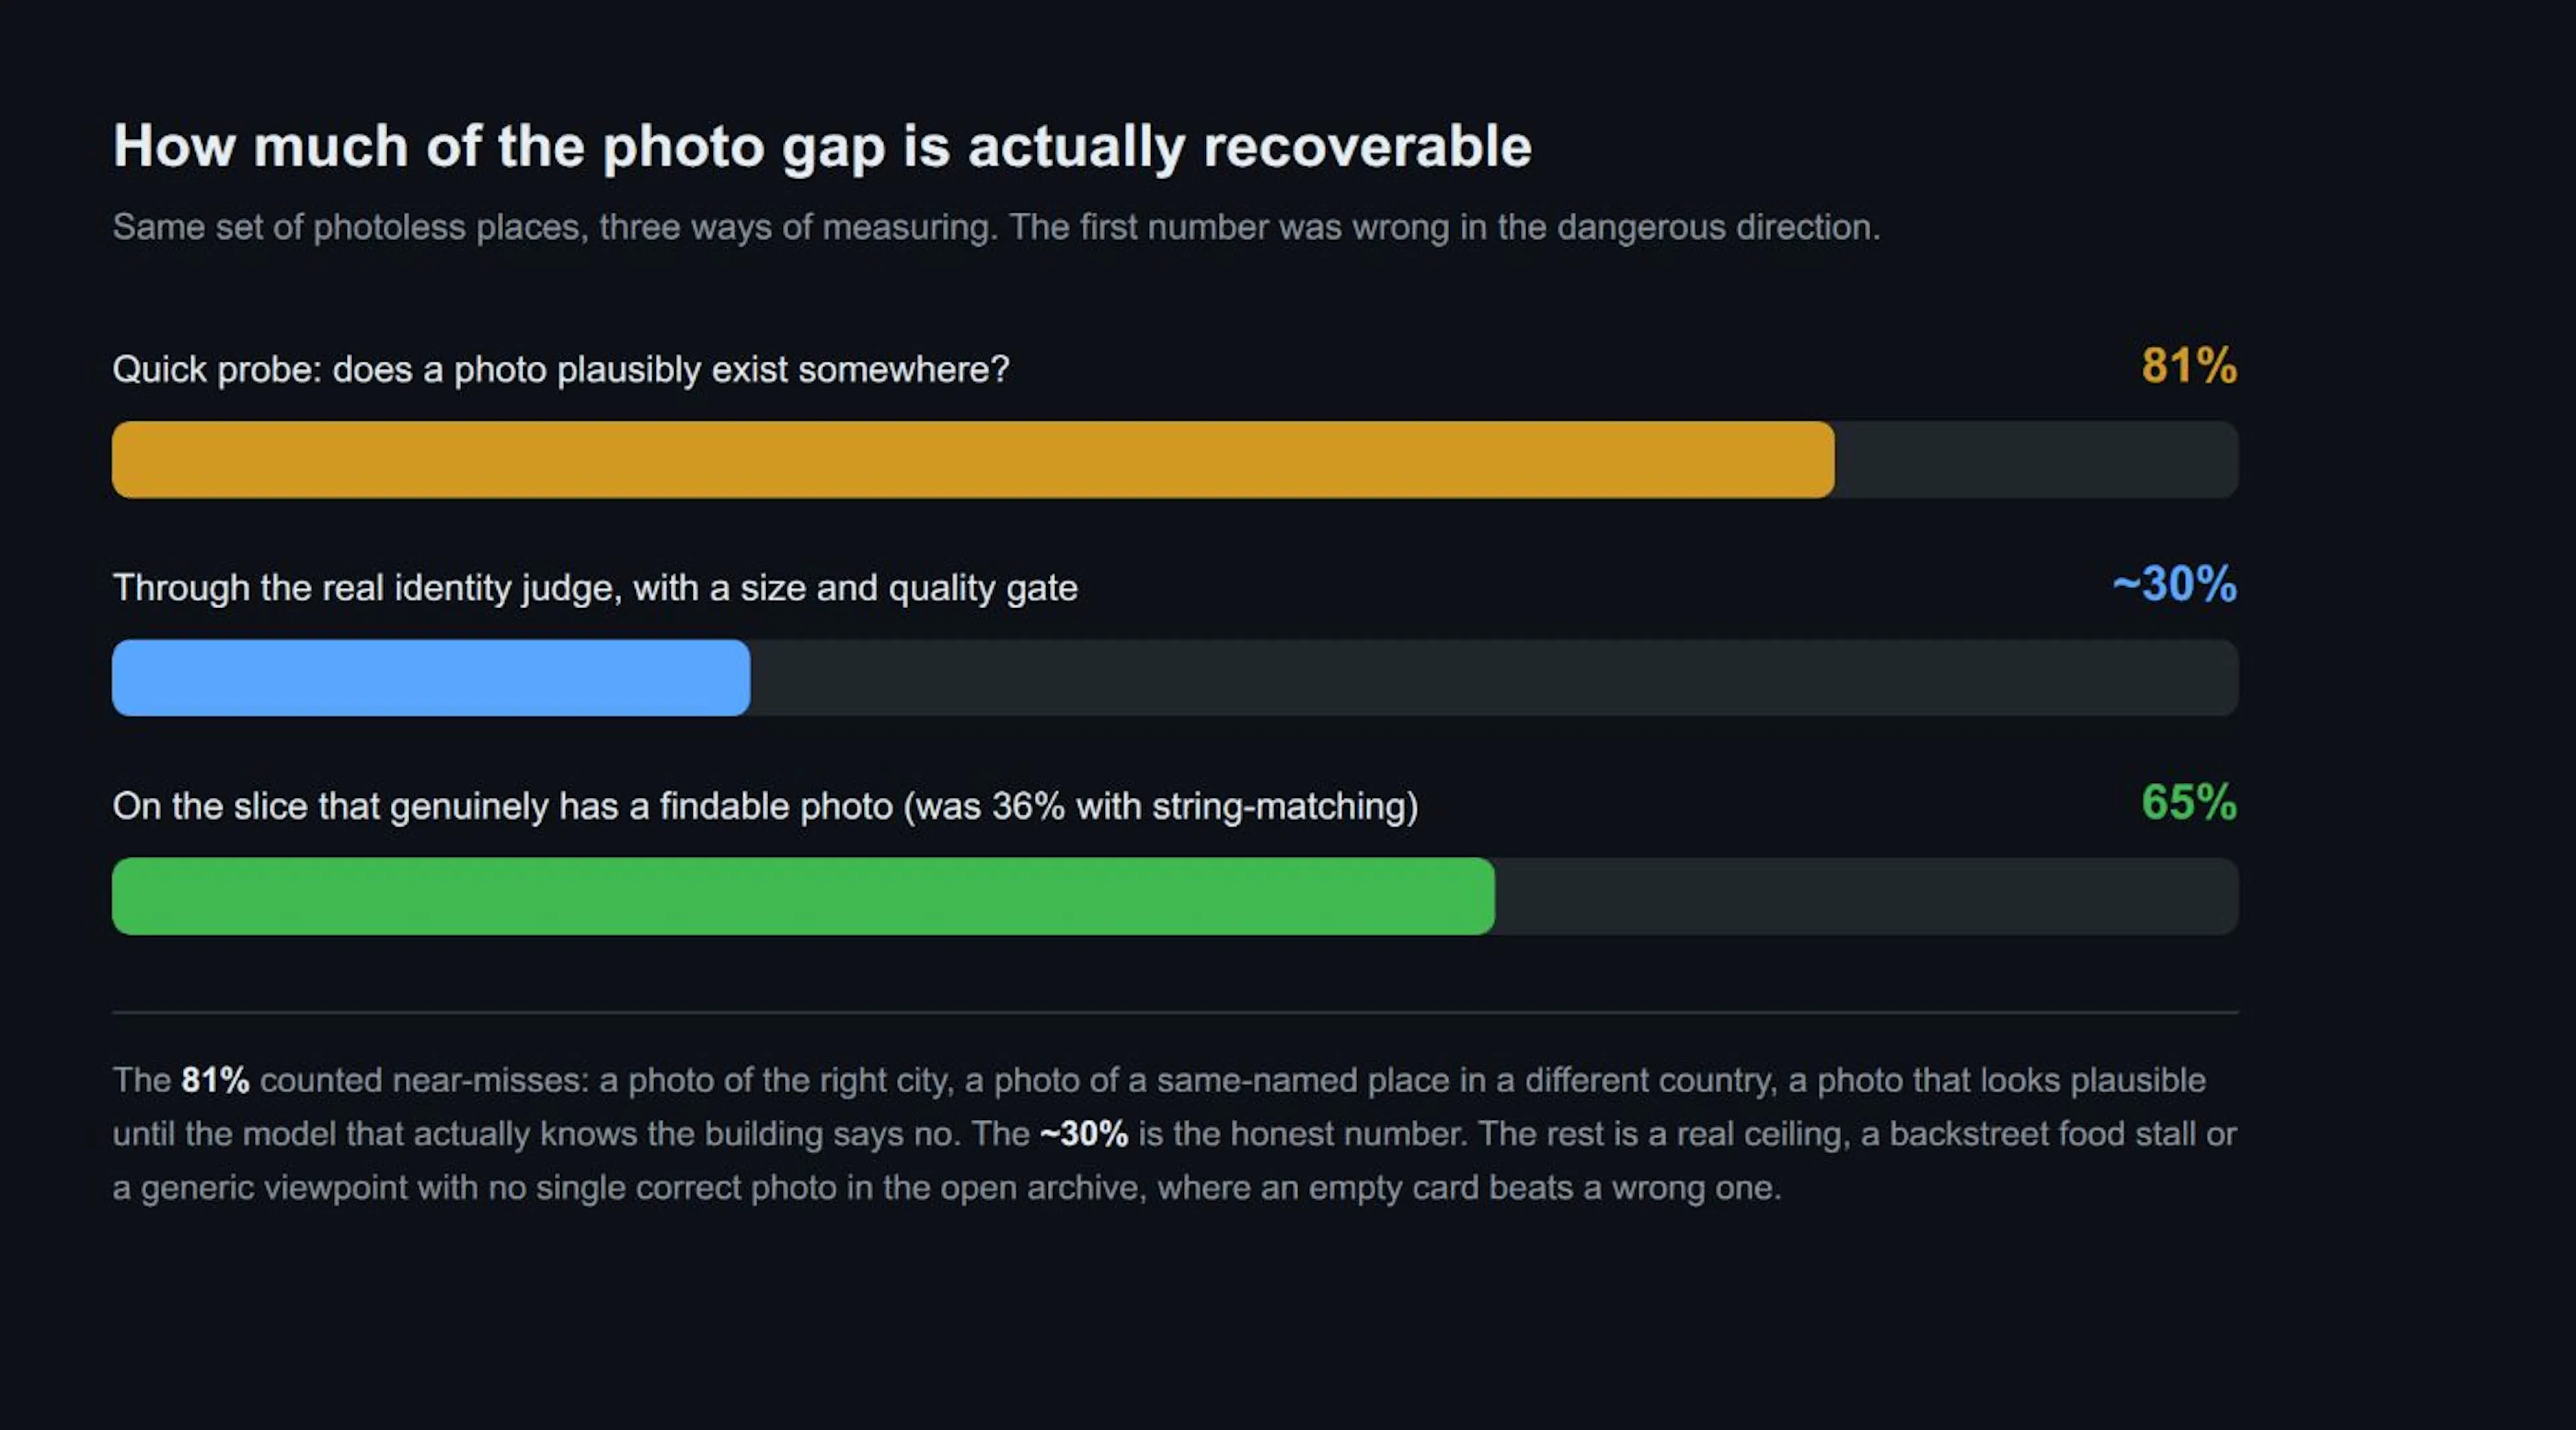Click the 'real identity judge' bar label

[595, 588]
